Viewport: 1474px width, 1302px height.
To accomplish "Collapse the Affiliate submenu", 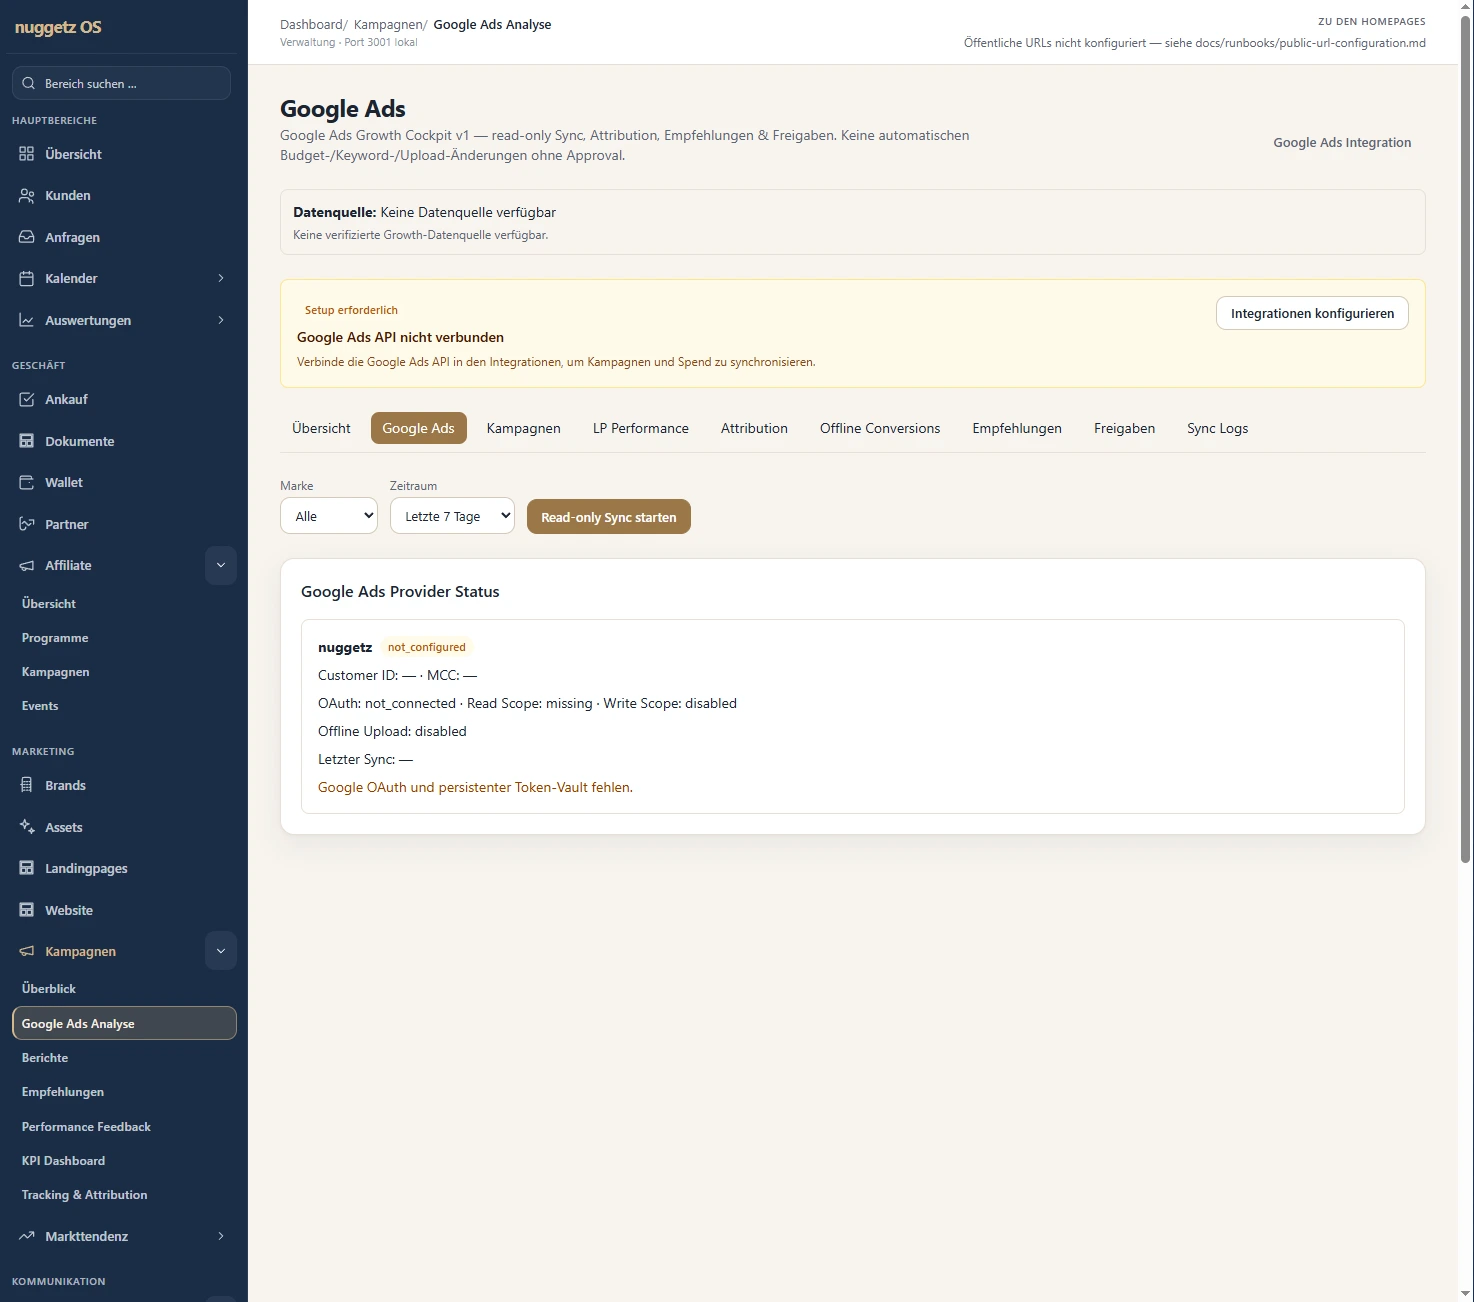I will tap(221, 565).
